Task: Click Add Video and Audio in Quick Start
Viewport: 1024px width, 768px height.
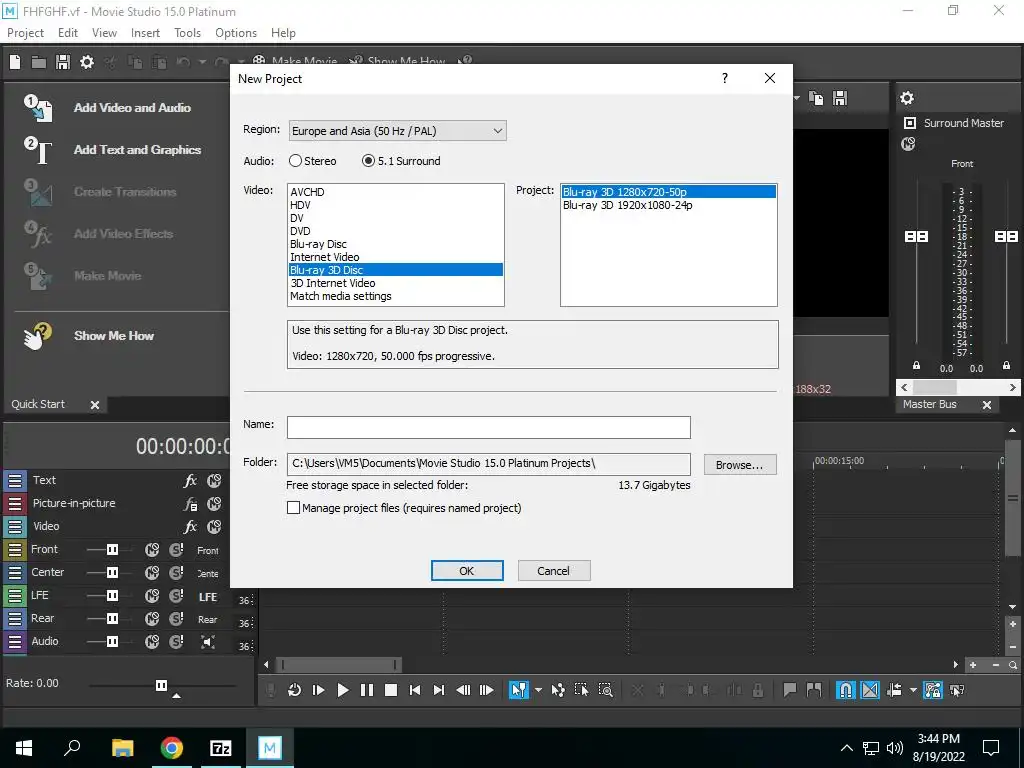Action: [132, 108]
